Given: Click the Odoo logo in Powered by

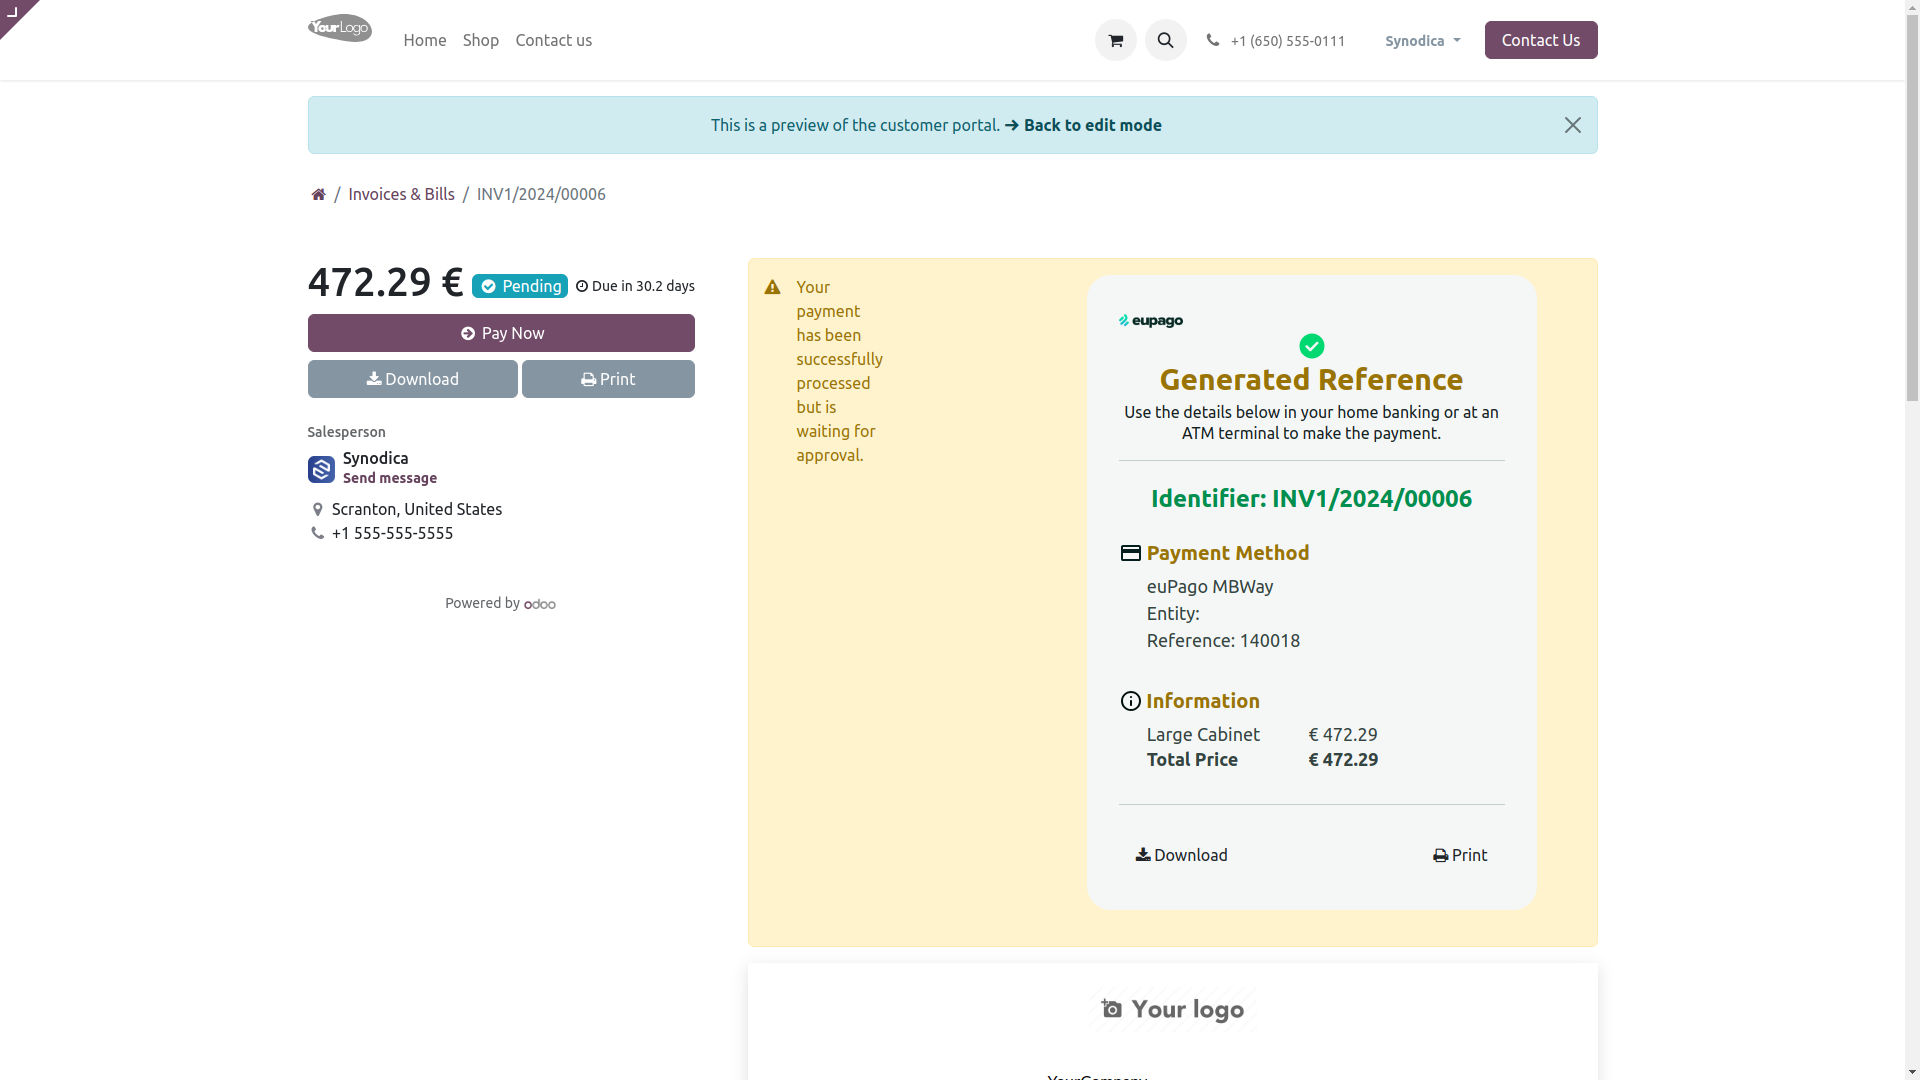Looking at the screenshot, I should coord(540,604).
